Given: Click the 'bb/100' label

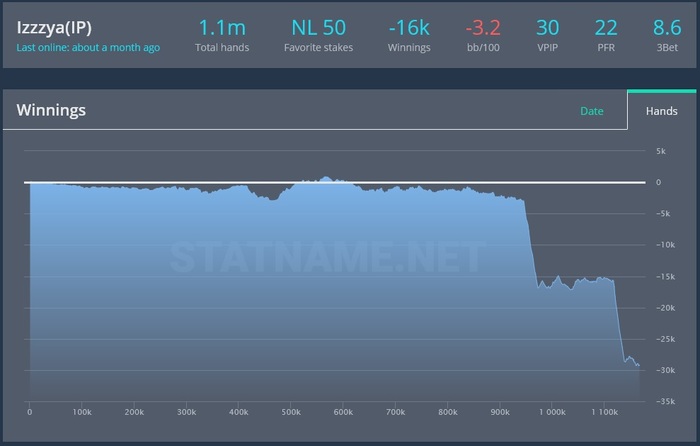Looking at the screenshot, I should (483, 47).
